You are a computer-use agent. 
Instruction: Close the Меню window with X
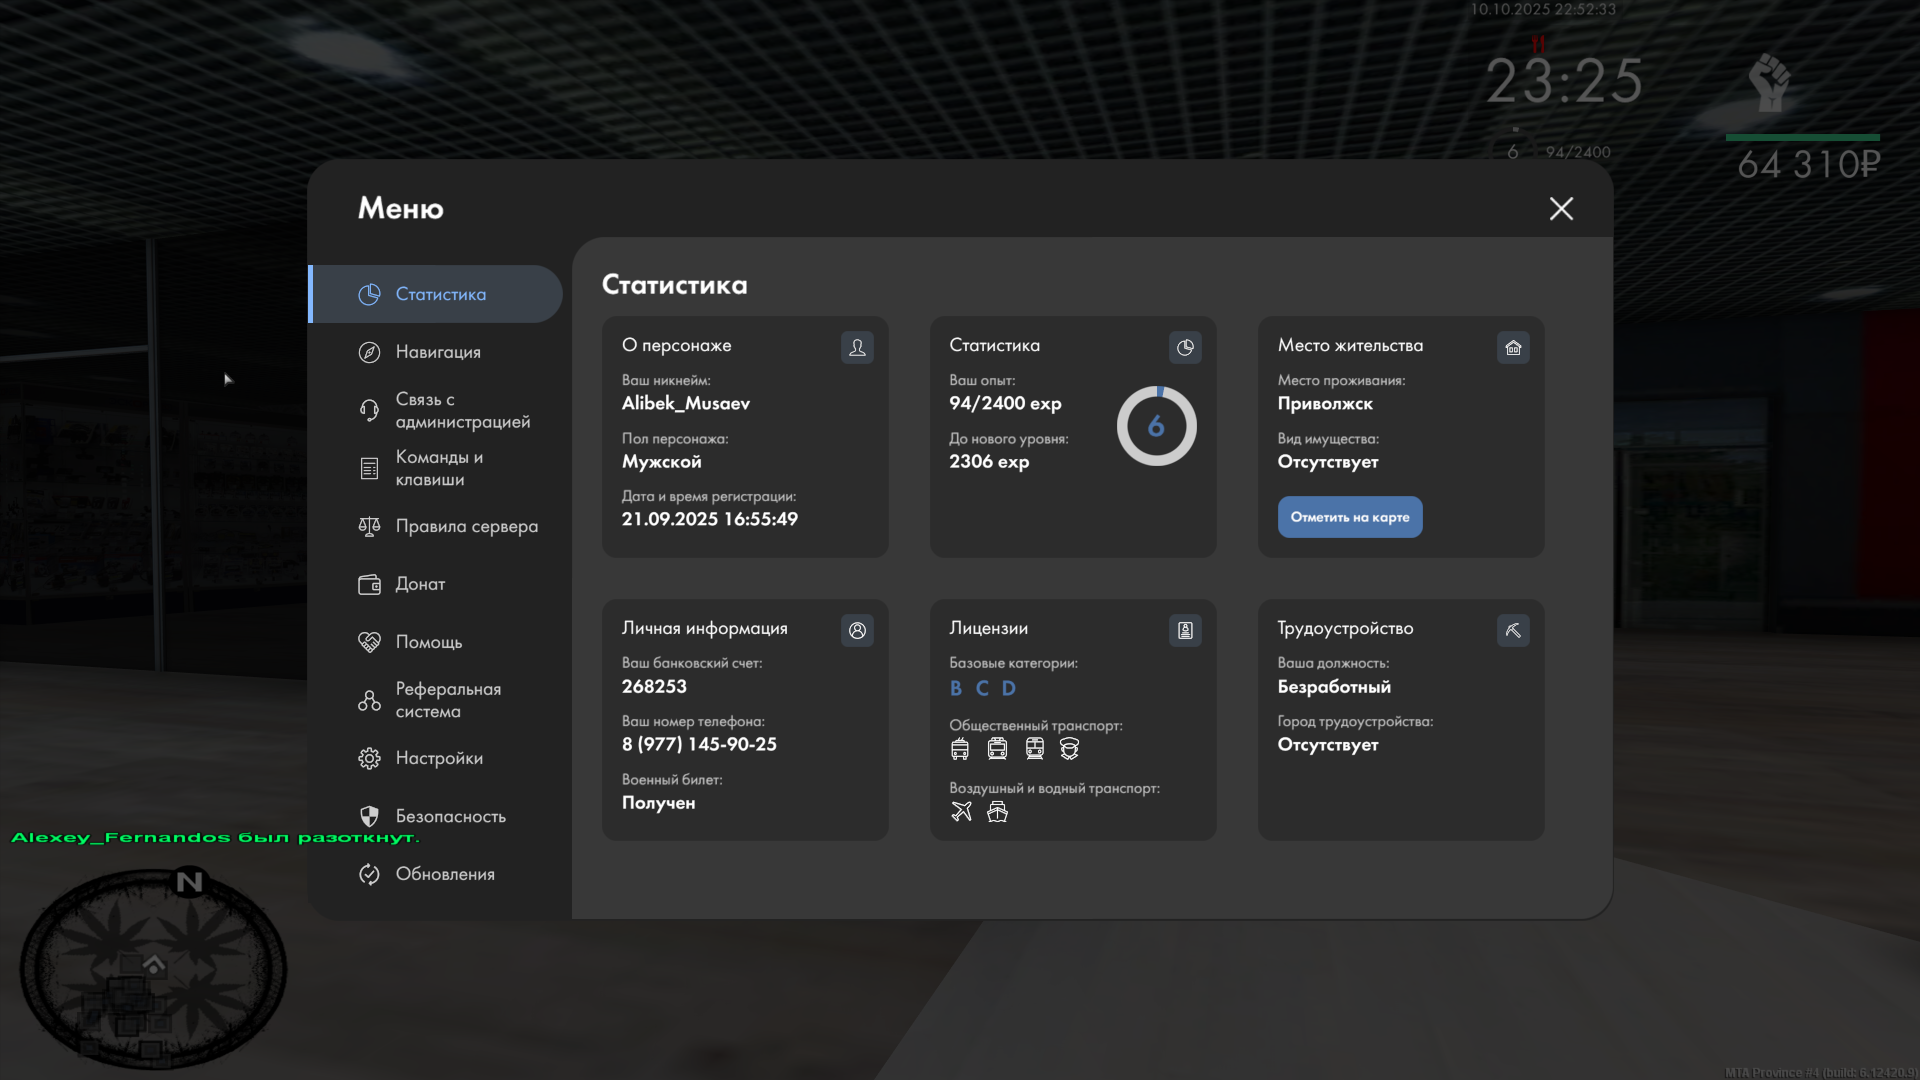pyautogui.click(x=1561, y=208)
